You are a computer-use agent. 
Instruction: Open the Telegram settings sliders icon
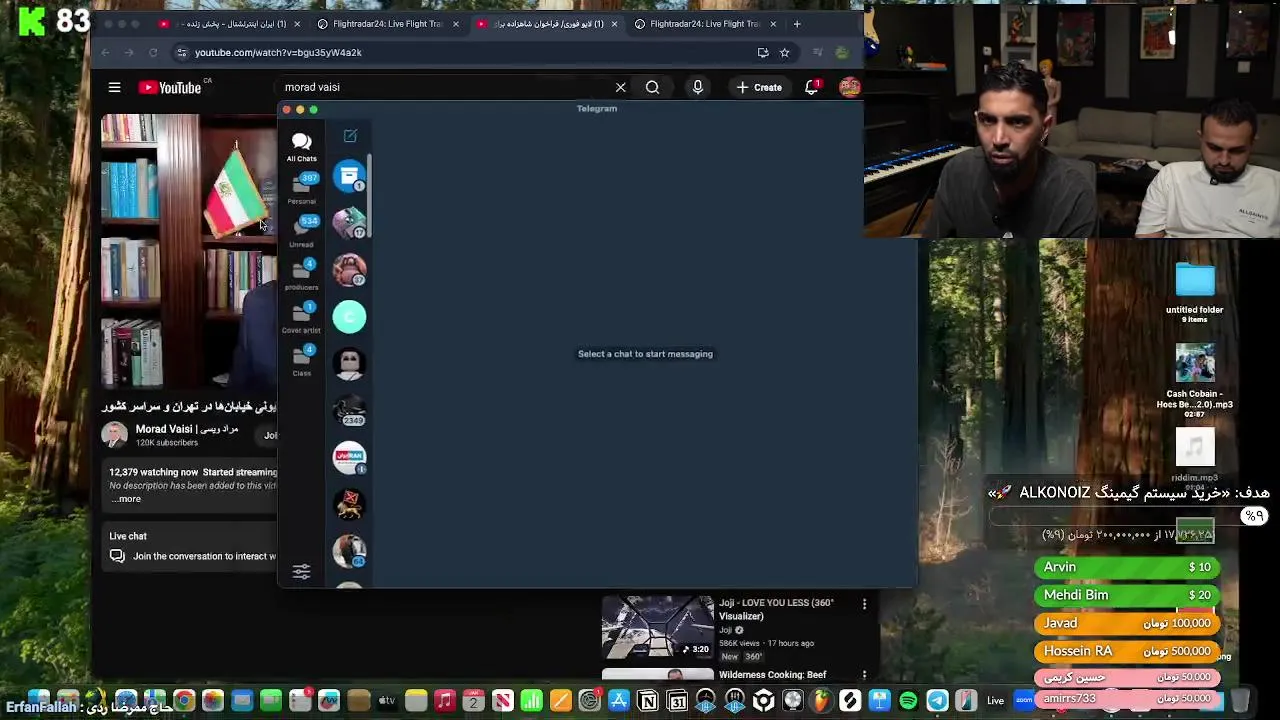coord(301,572)
